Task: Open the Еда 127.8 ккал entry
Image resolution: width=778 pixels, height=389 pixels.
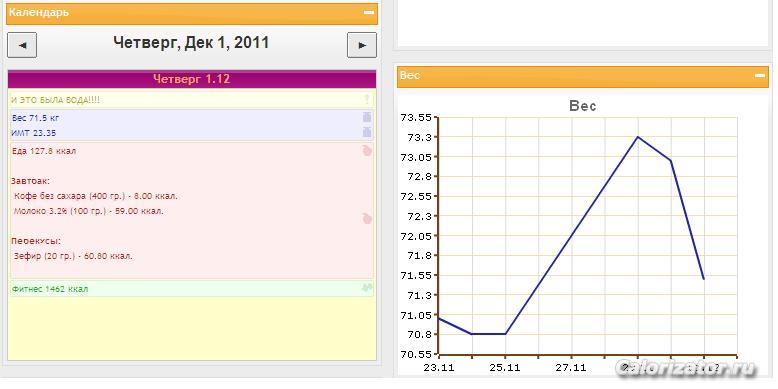Action: (44, 151)
